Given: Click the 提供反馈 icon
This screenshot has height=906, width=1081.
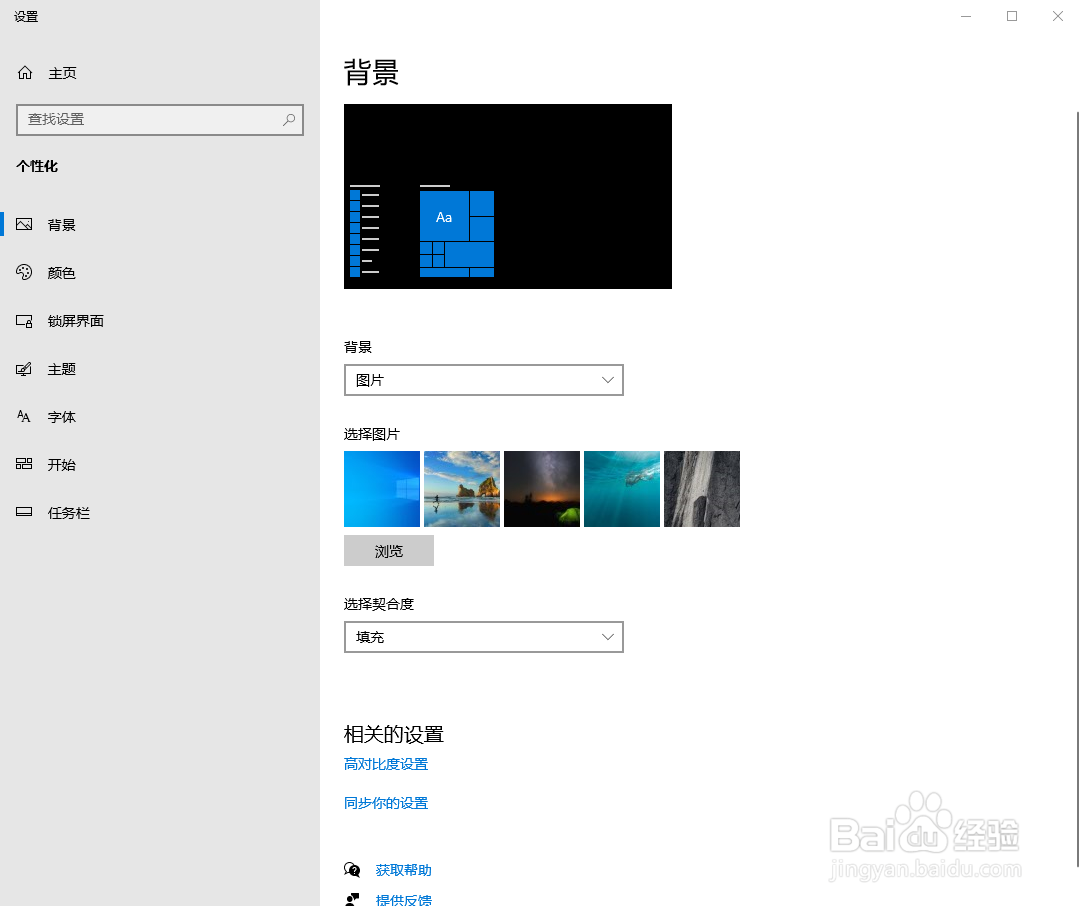Looking at the screenshot, I should [x=352, y=898].
